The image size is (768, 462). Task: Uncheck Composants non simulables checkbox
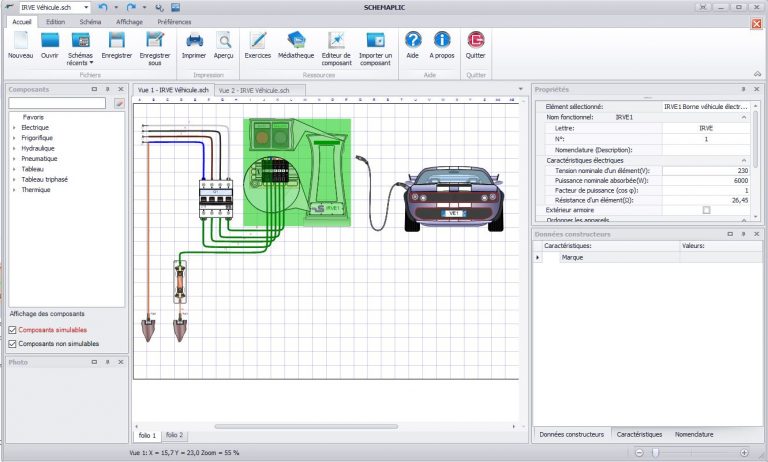click(x=12, y=344)
